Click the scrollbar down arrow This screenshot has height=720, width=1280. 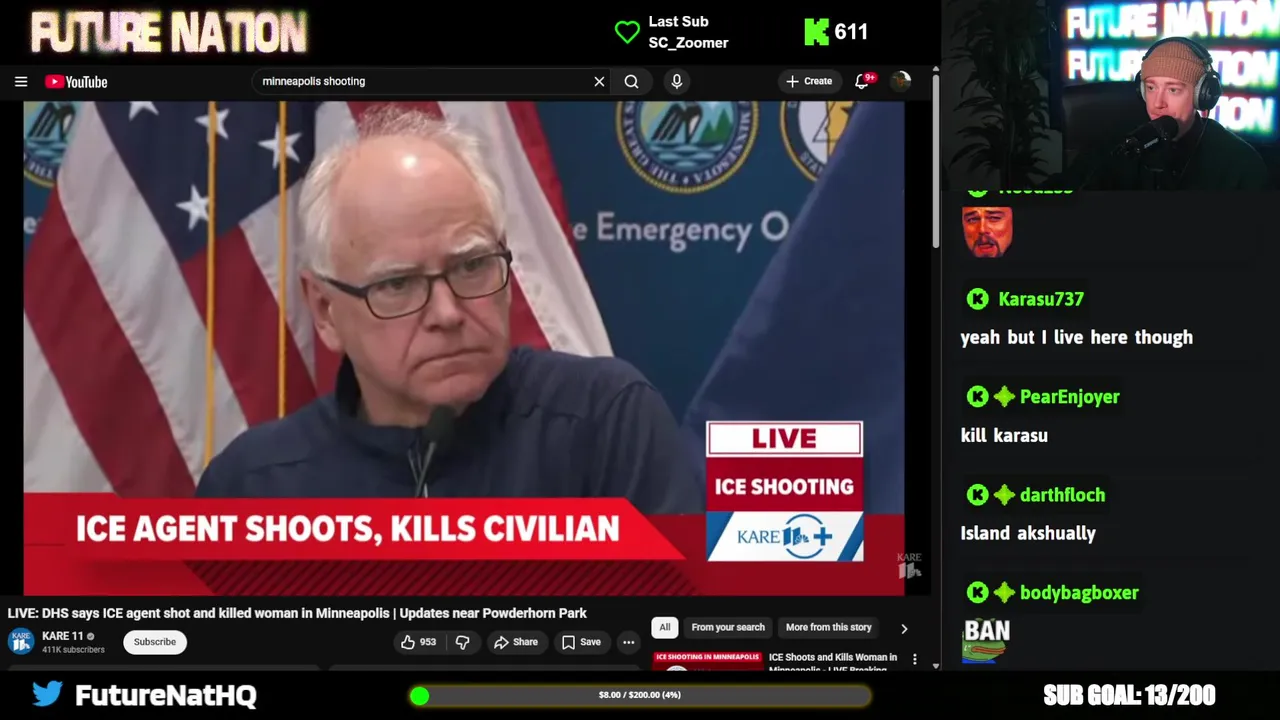coord(935,666)
